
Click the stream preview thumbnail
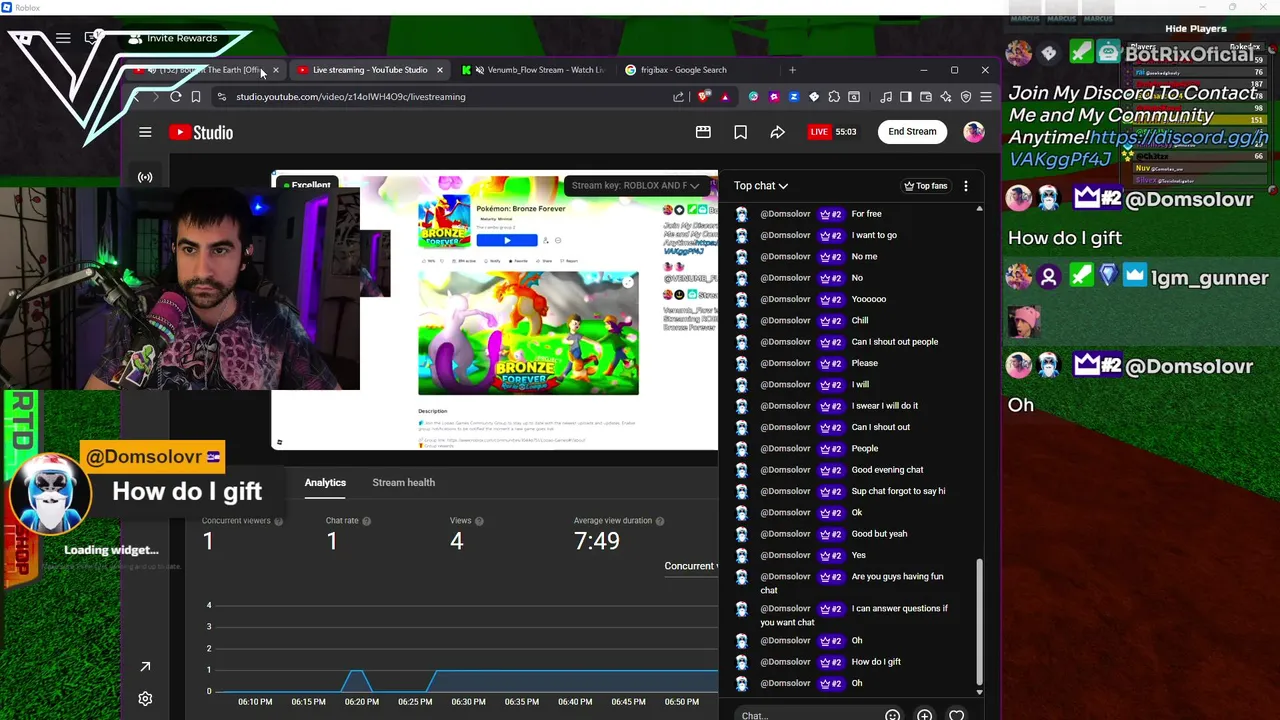point(495,311)
